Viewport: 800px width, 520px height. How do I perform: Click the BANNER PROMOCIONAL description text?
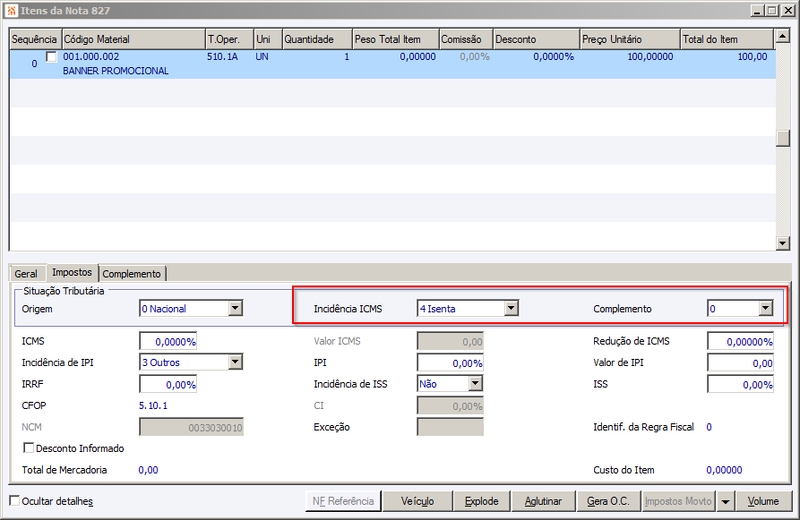click(116, 71)
